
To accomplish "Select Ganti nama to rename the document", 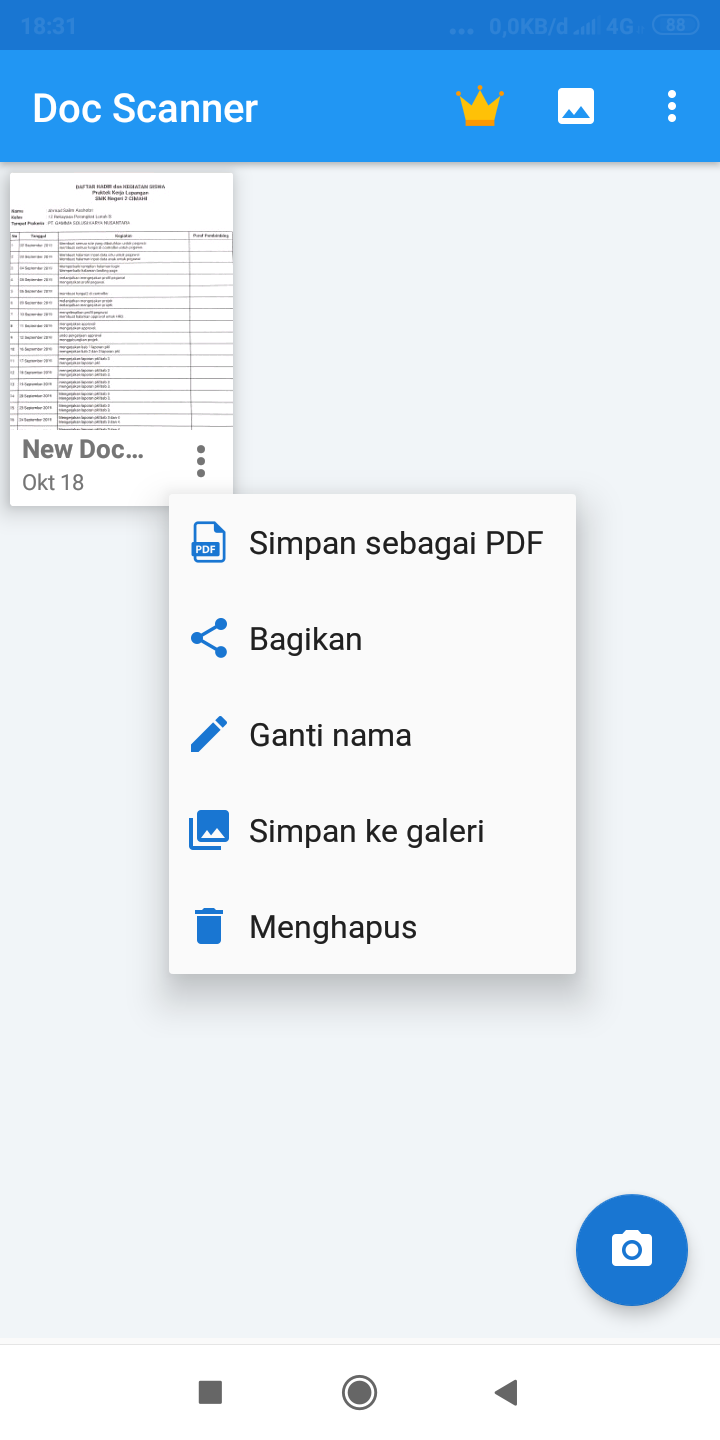I will coord(330,733).
